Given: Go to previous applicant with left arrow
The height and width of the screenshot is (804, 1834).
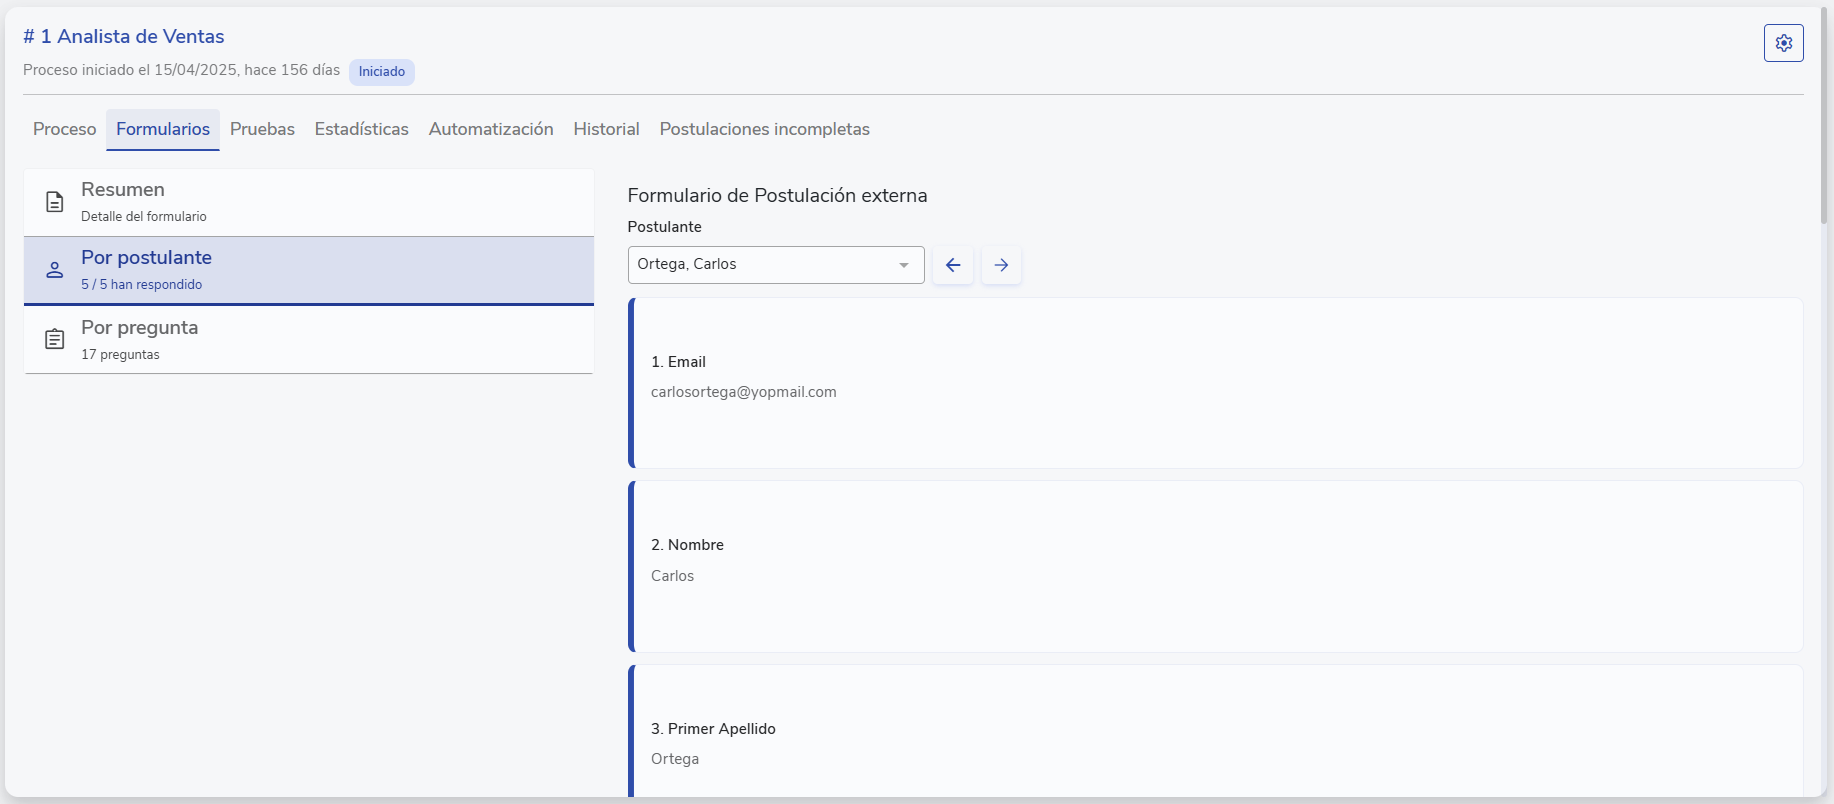Looking at the screenshot, I should pos(953,265).
